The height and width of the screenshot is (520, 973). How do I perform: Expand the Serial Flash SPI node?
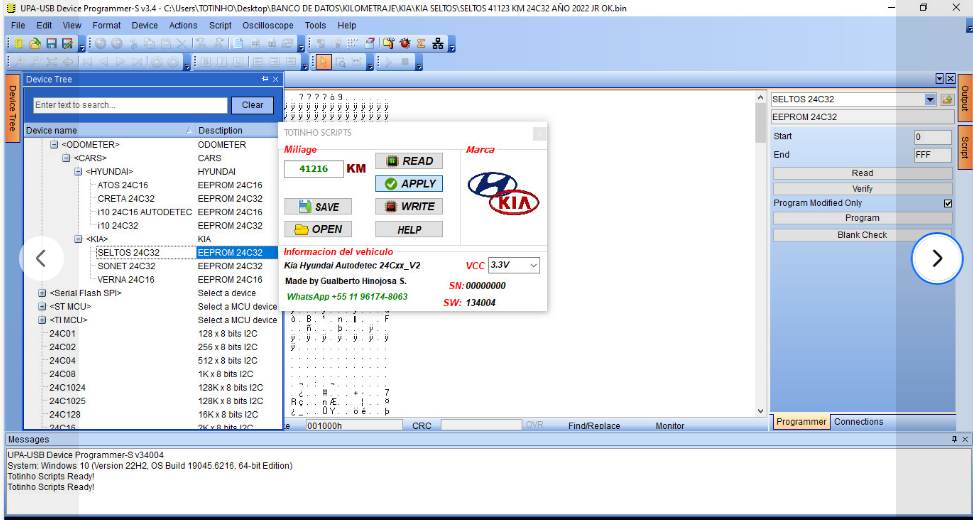[x=41, y=293]
